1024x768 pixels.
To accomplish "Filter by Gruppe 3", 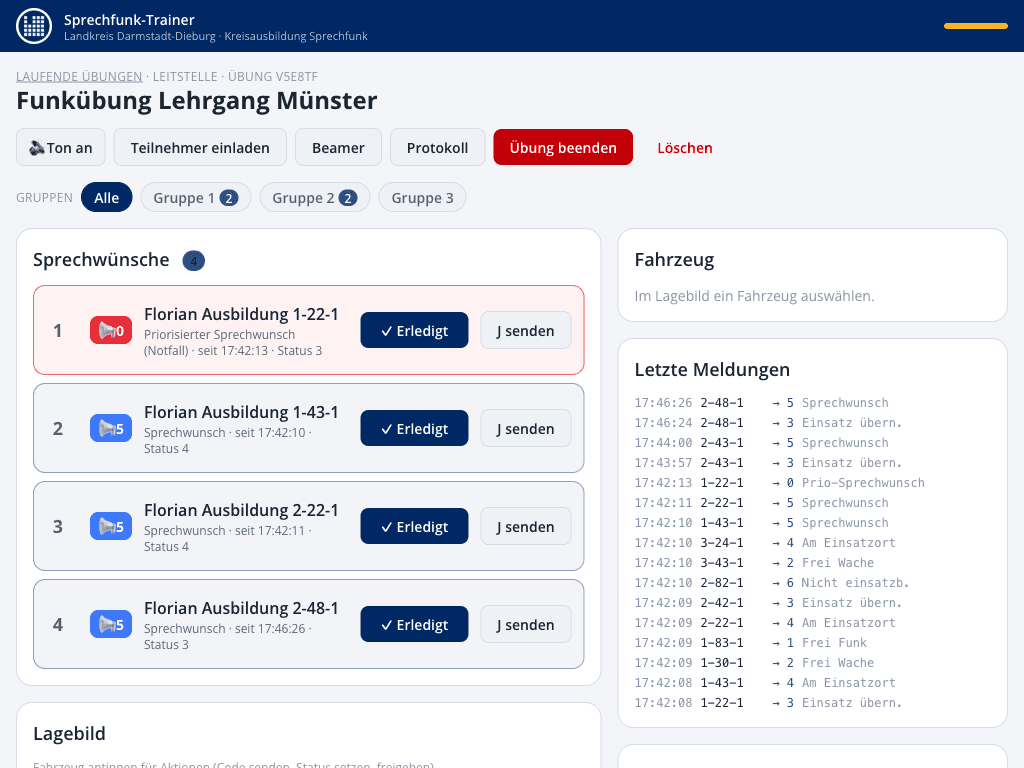I will 423,198.
